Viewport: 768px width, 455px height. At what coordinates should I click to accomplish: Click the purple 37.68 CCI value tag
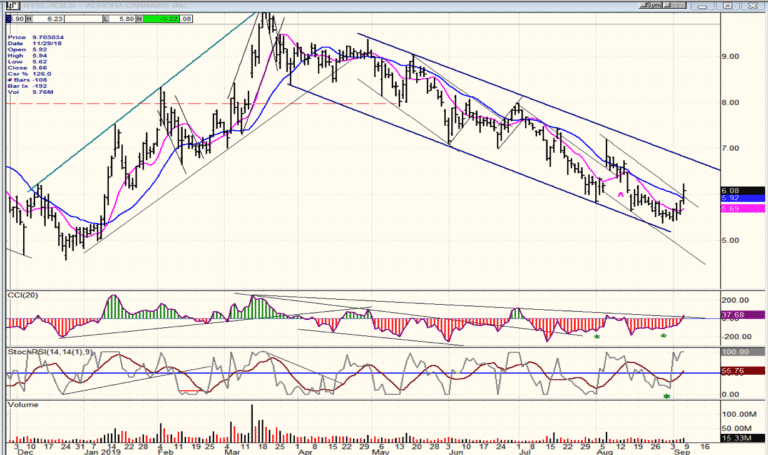743,315
